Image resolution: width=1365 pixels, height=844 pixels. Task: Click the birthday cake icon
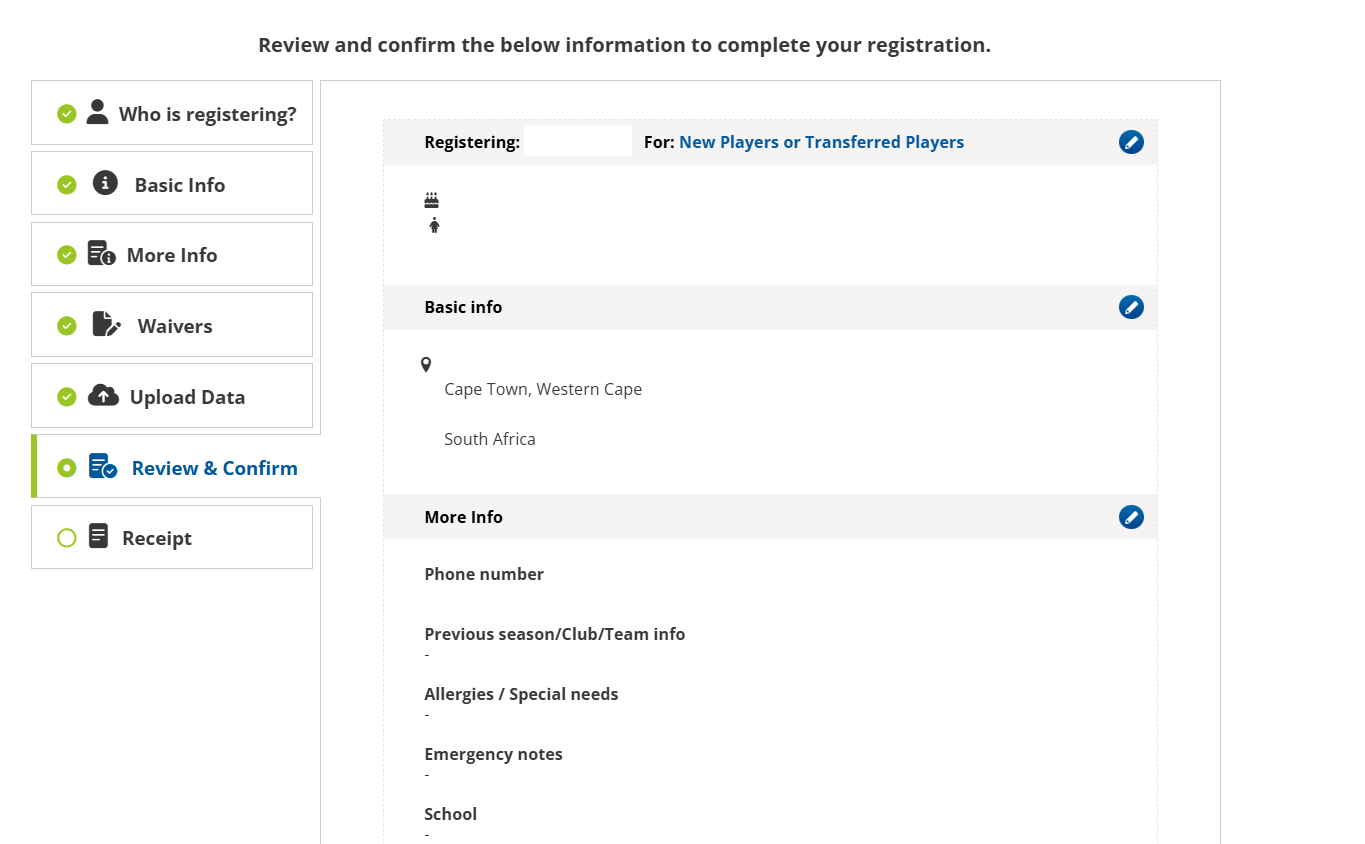click(431, 200)
